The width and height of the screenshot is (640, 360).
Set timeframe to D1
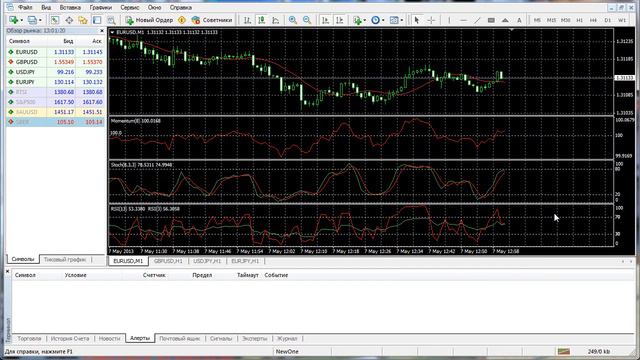point(608,20)
